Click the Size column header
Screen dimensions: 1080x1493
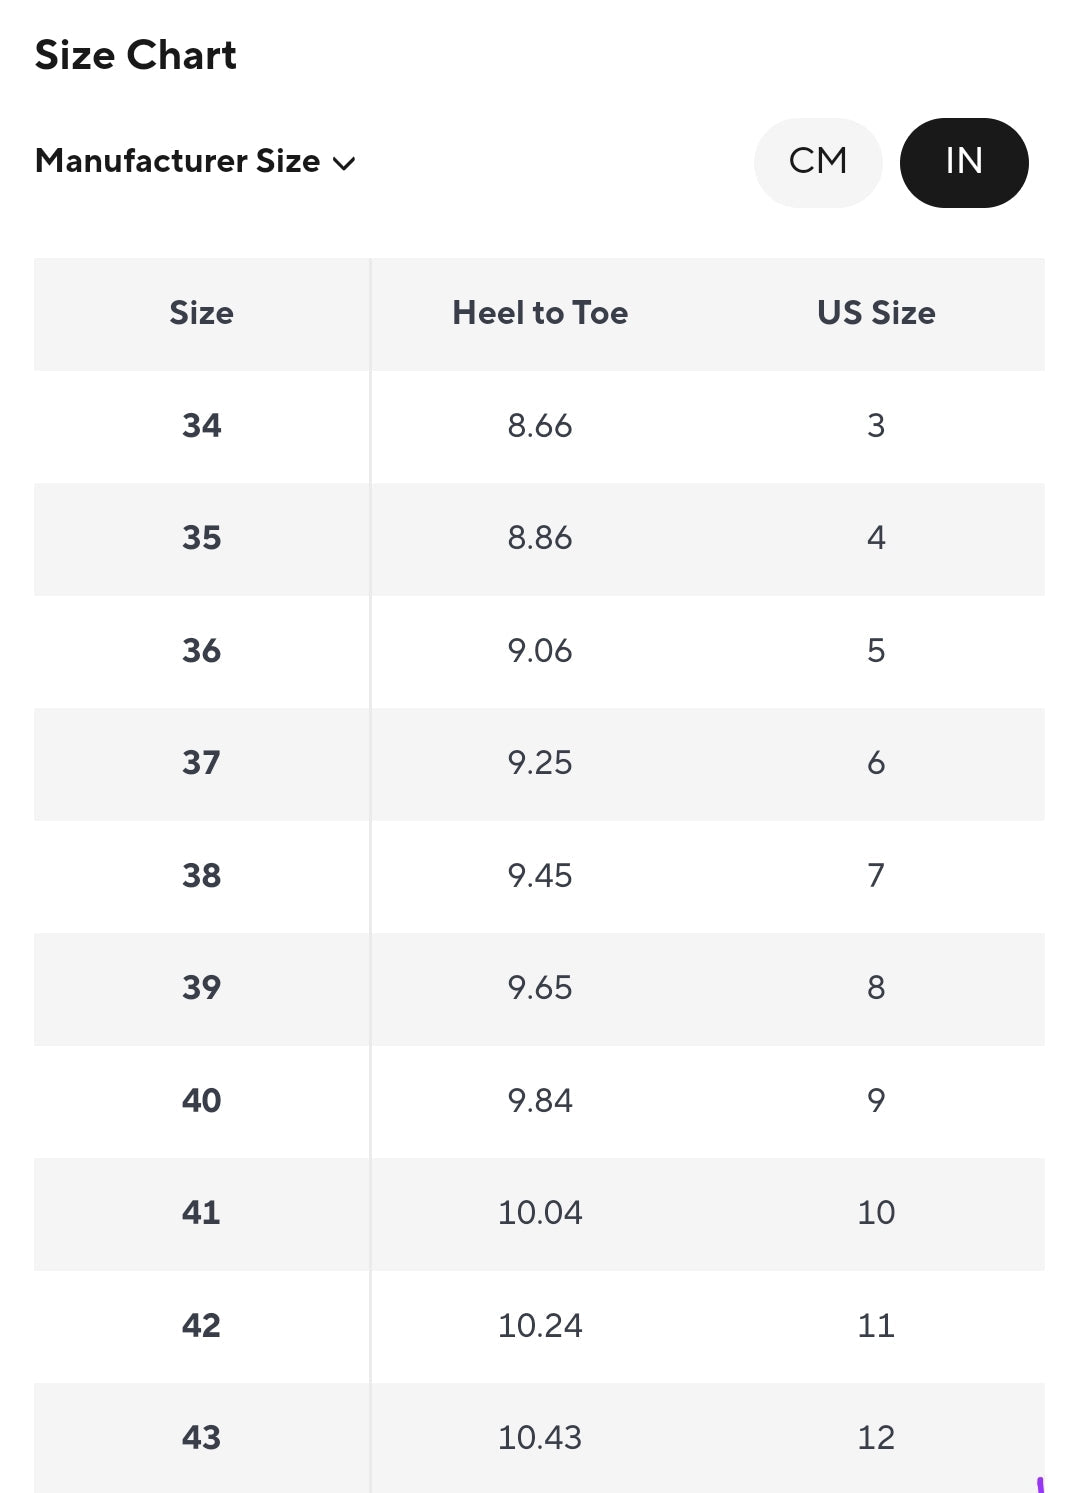(201, 313)
